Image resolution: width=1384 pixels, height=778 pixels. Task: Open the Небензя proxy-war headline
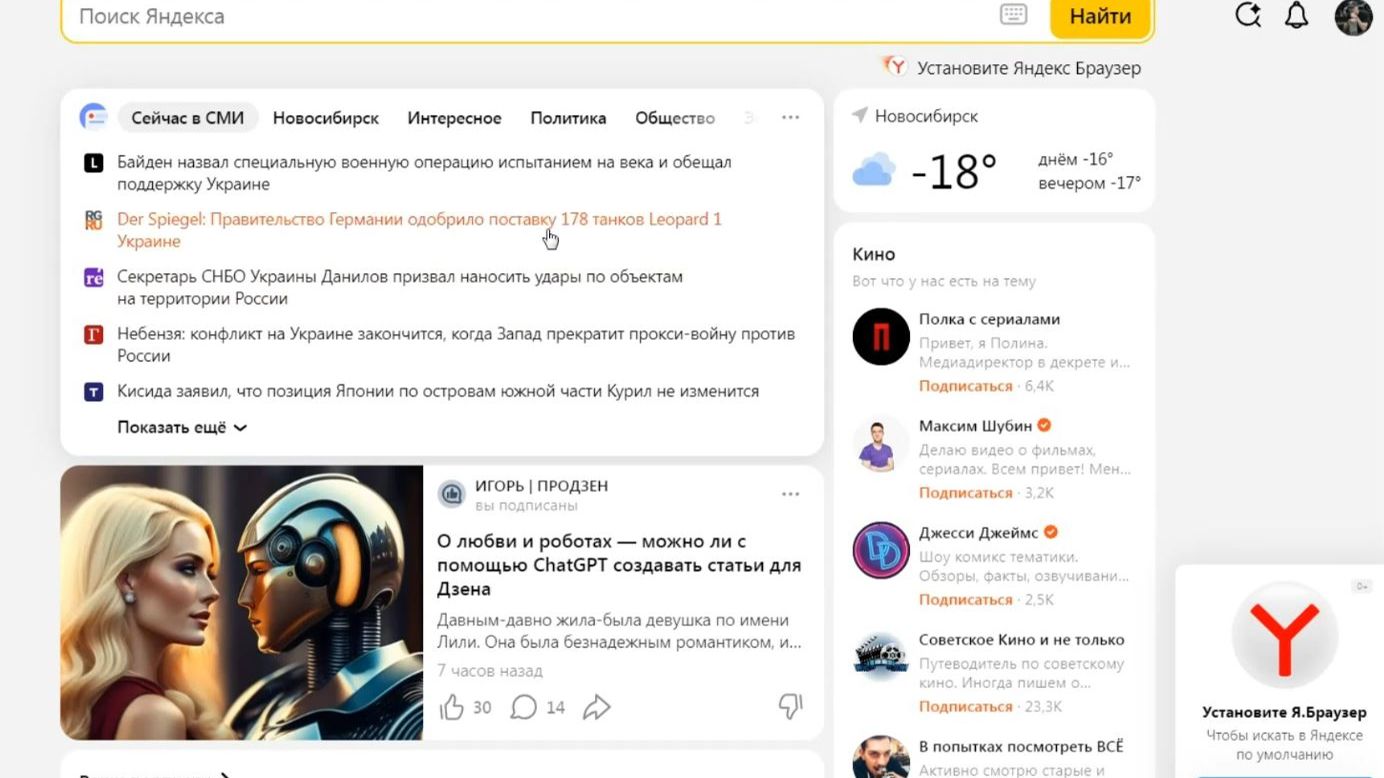[456, 344]
